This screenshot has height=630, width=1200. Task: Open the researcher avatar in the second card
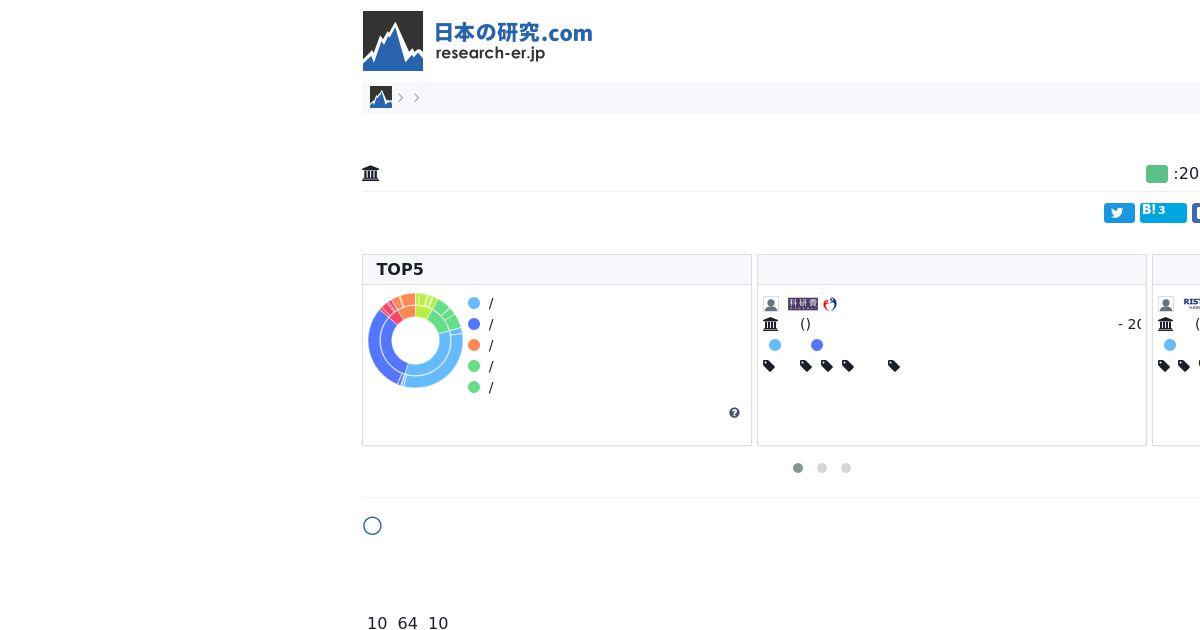click(x=771, y=304)
